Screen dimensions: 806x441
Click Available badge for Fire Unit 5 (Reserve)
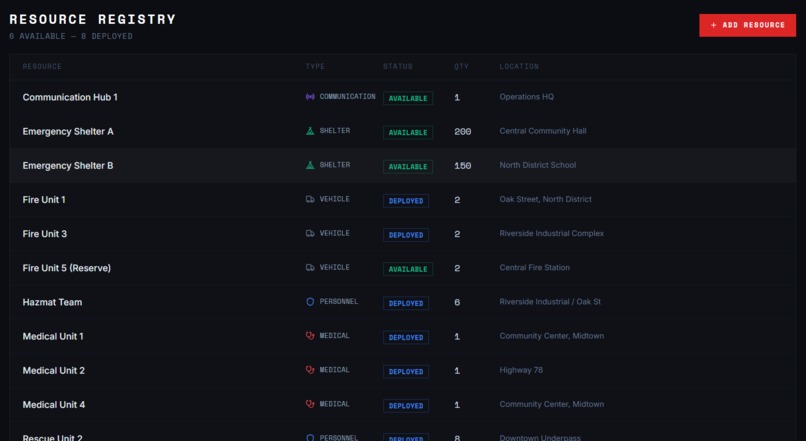tap(408, 269)
